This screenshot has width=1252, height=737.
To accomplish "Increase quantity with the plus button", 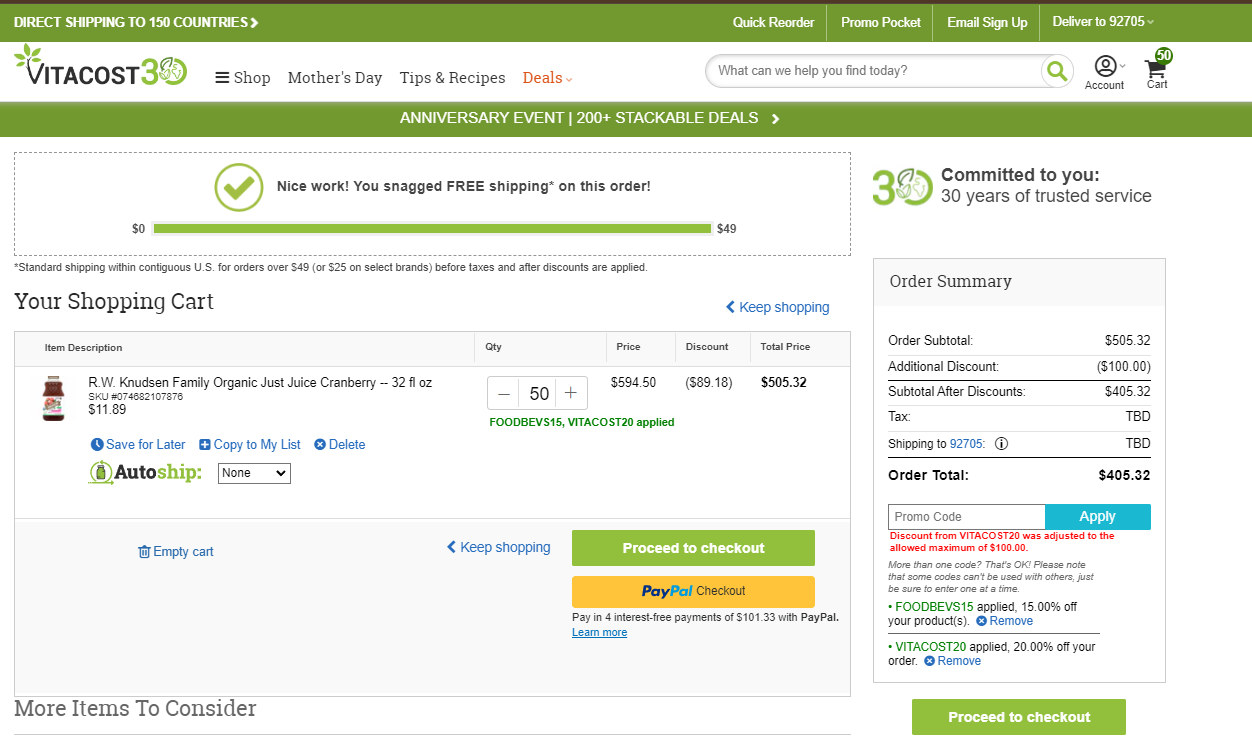I will tap(571, 393).
